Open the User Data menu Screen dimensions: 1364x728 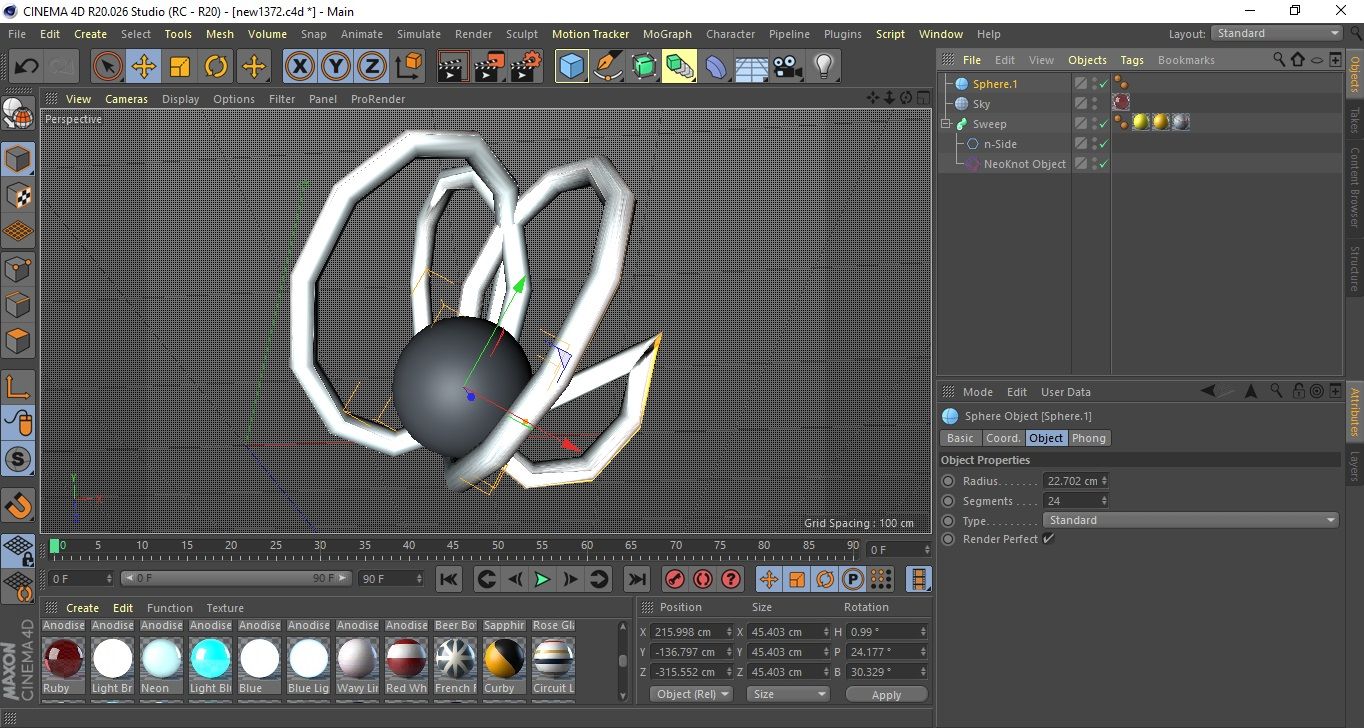tap(1066, 392)
